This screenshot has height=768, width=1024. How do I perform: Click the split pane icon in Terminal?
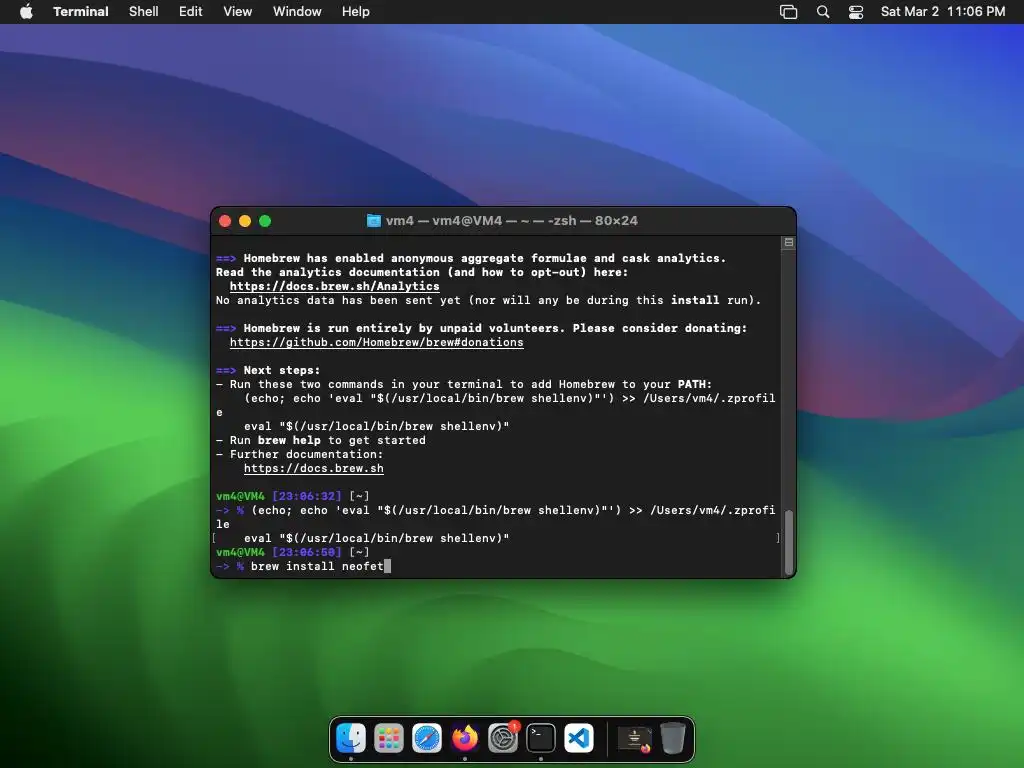pos(789,242)
